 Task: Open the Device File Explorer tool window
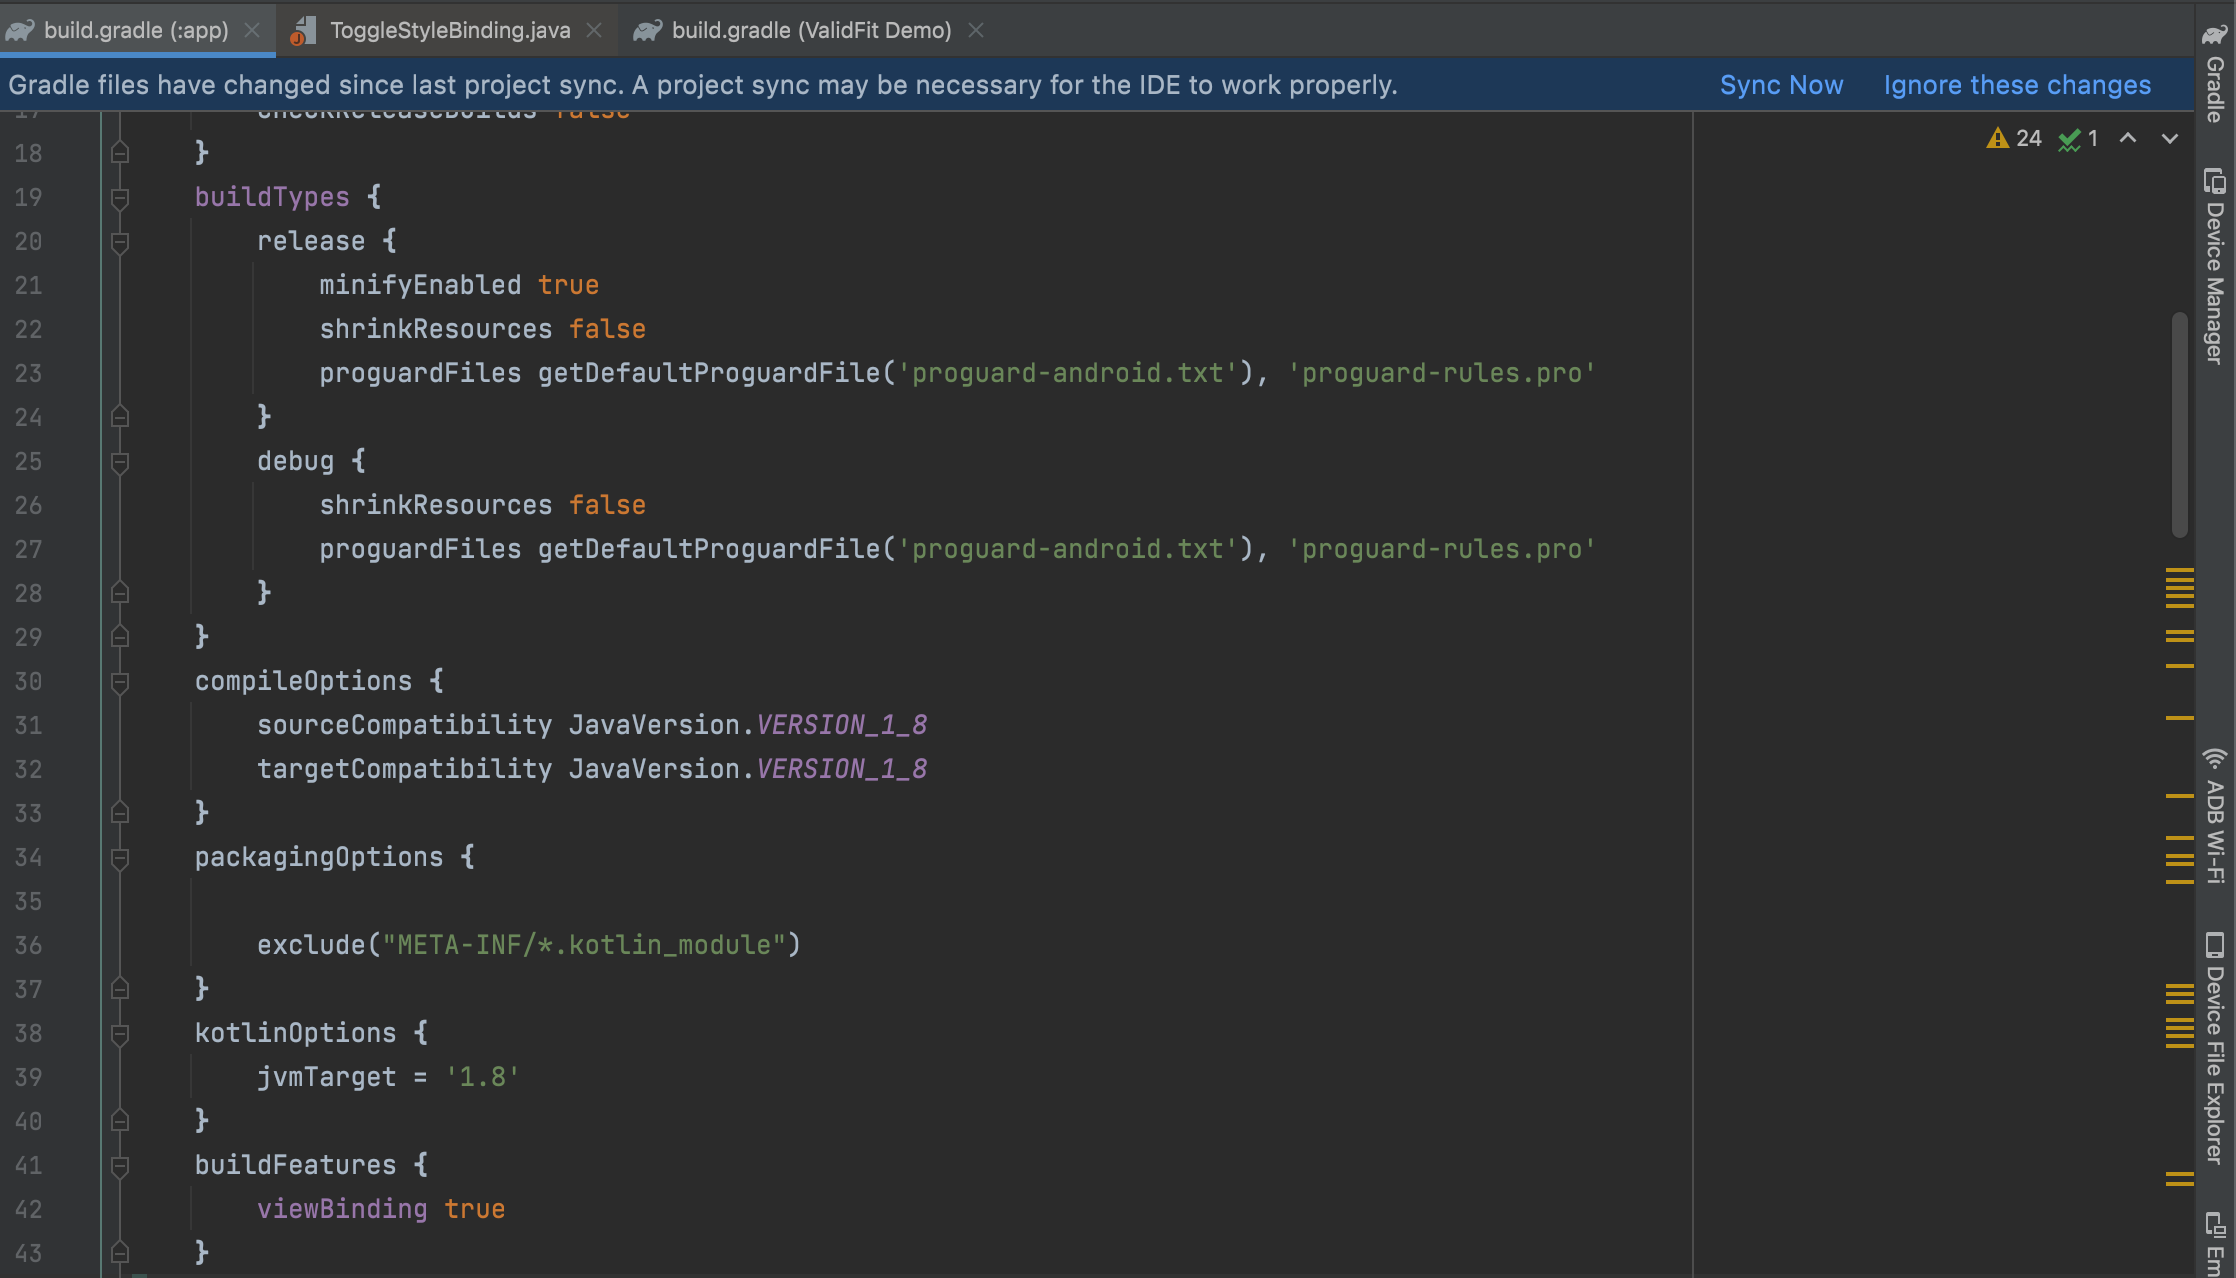pyautogui.click(x=2215, y=1048)
